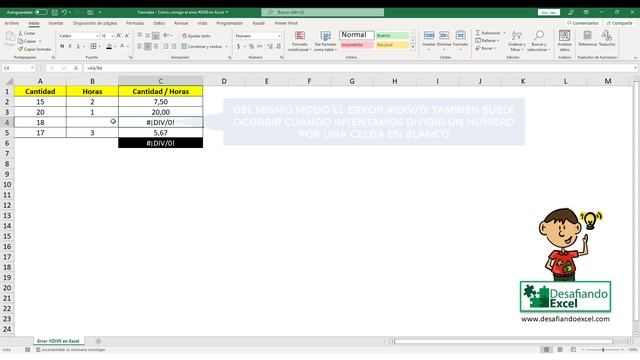Open Dar formato como tabla menu
The height and width of the screenshot is (360, 640).
pyautogui.click(x=325, y=41)
